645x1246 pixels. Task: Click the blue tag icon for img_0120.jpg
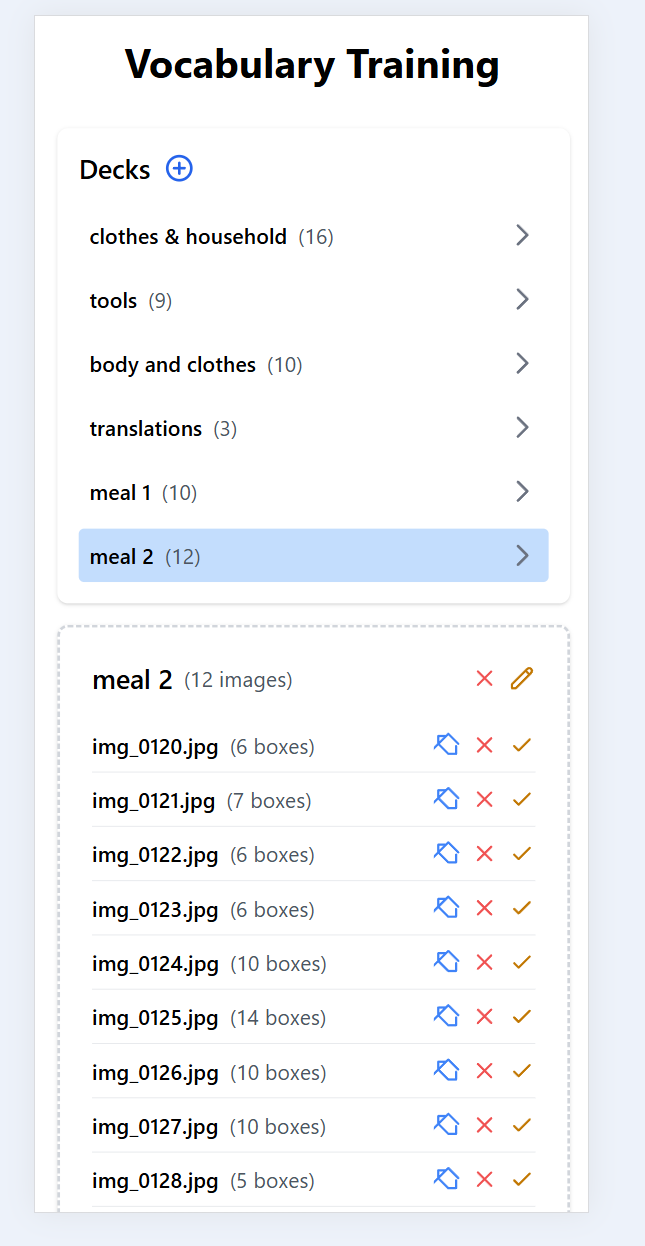coord(446,745)
